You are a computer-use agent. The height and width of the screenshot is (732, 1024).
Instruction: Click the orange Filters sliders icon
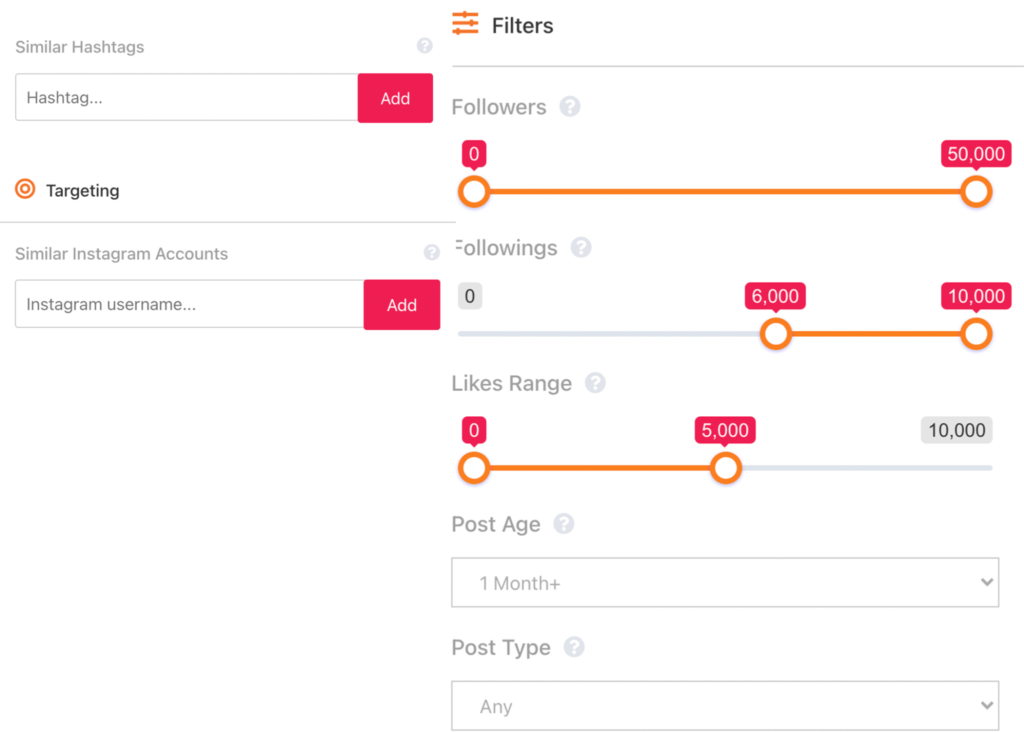coord(466,24)
